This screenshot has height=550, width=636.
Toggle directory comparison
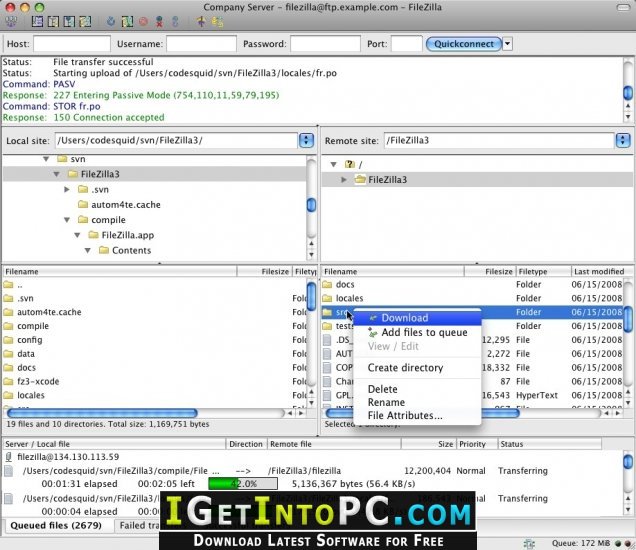tap(217, 21)
